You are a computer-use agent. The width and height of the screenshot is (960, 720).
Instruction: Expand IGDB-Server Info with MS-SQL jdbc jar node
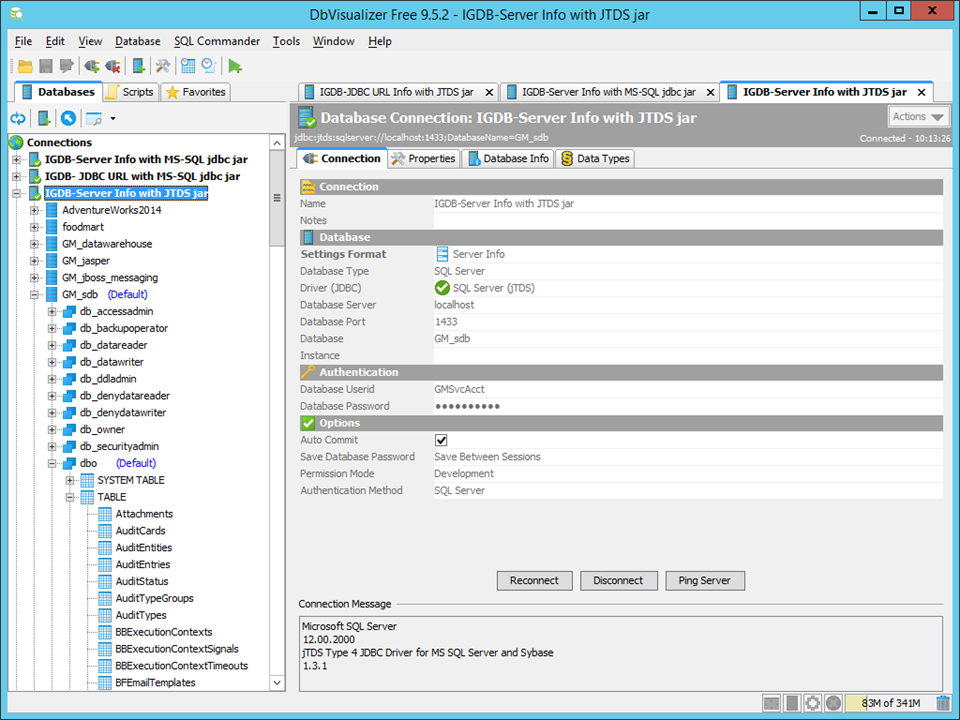point(17,160)
